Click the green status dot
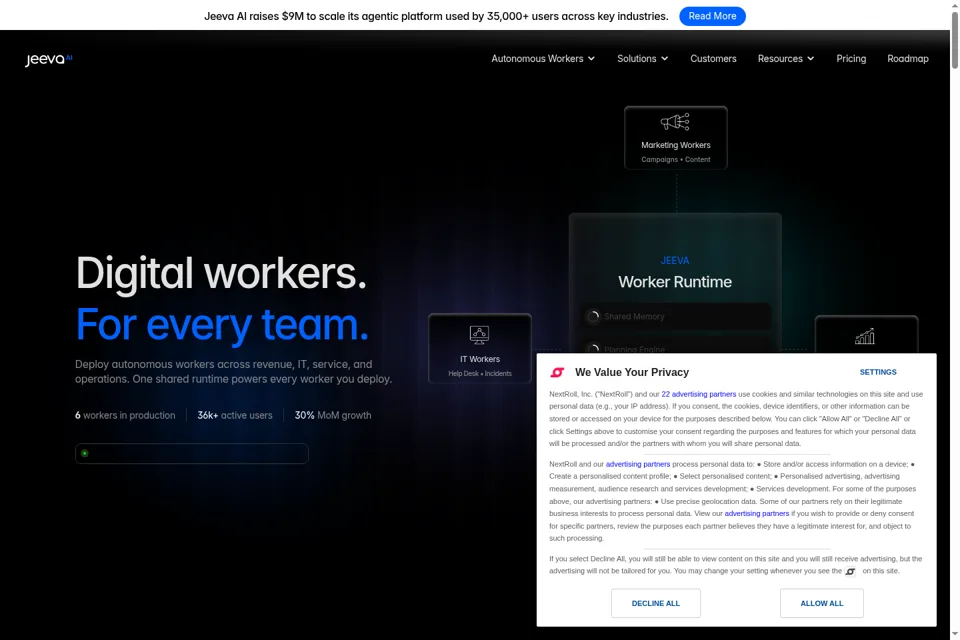The width and height of the screenshot is (960, 640). (84, 453)
